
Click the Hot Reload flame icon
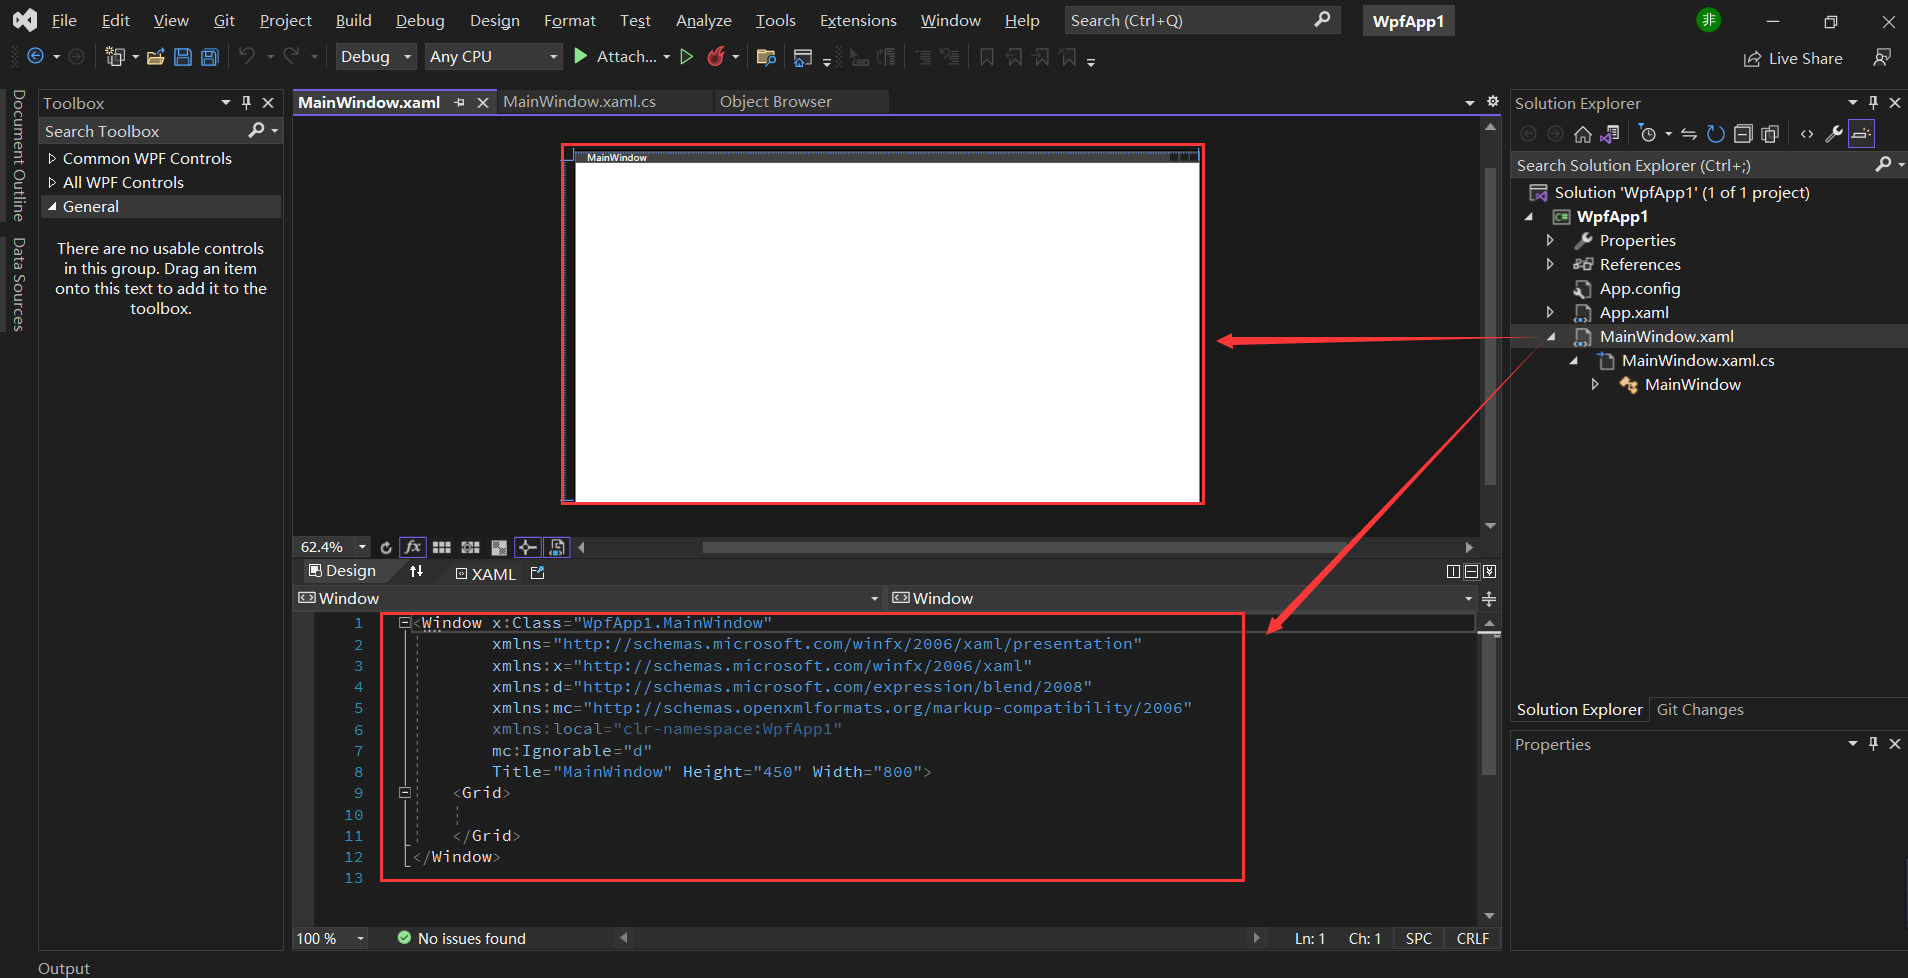[x=715, y=57]
